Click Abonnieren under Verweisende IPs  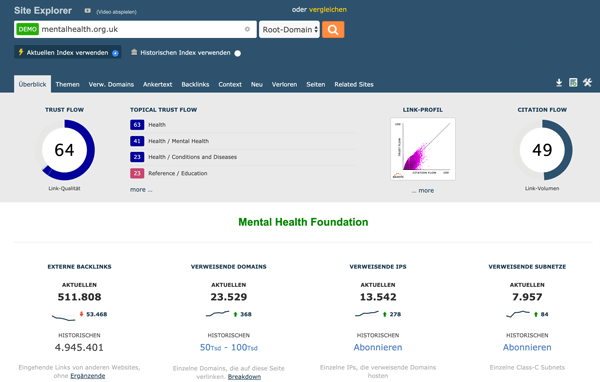pos(378,347)
